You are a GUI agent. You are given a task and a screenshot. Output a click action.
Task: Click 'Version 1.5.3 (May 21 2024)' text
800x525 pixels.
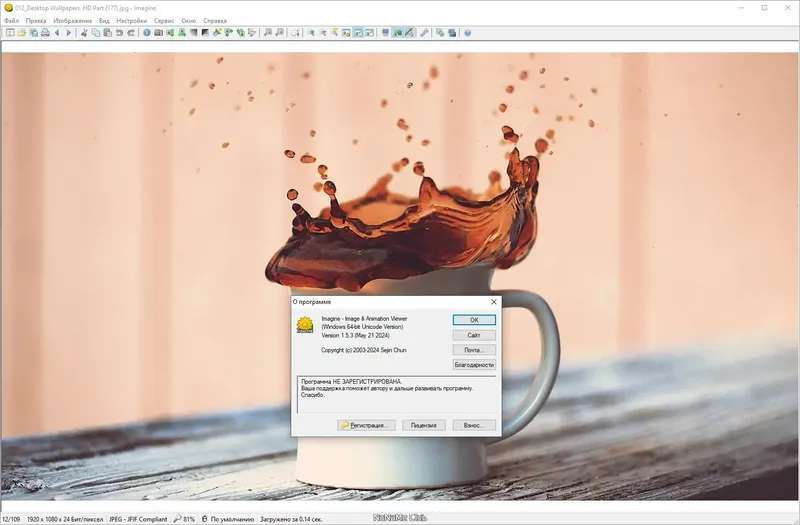coord(356,335)
